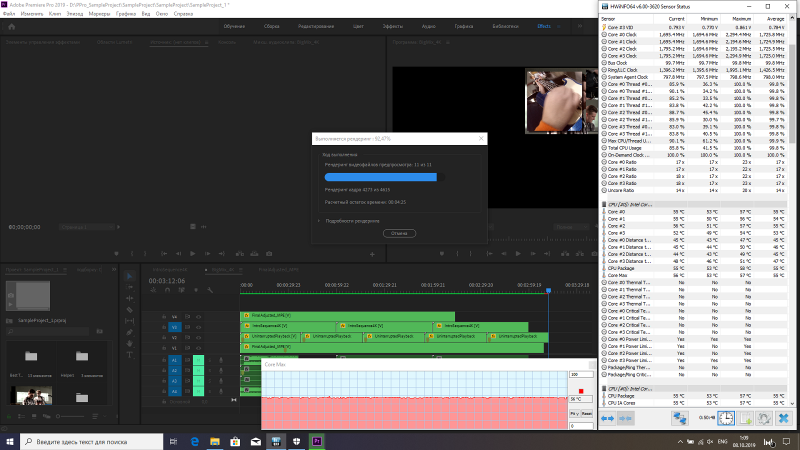Start logging via HWiNFO sheet-plus icon
Viewport: 800px width, 450px height.
coord(745,418)
